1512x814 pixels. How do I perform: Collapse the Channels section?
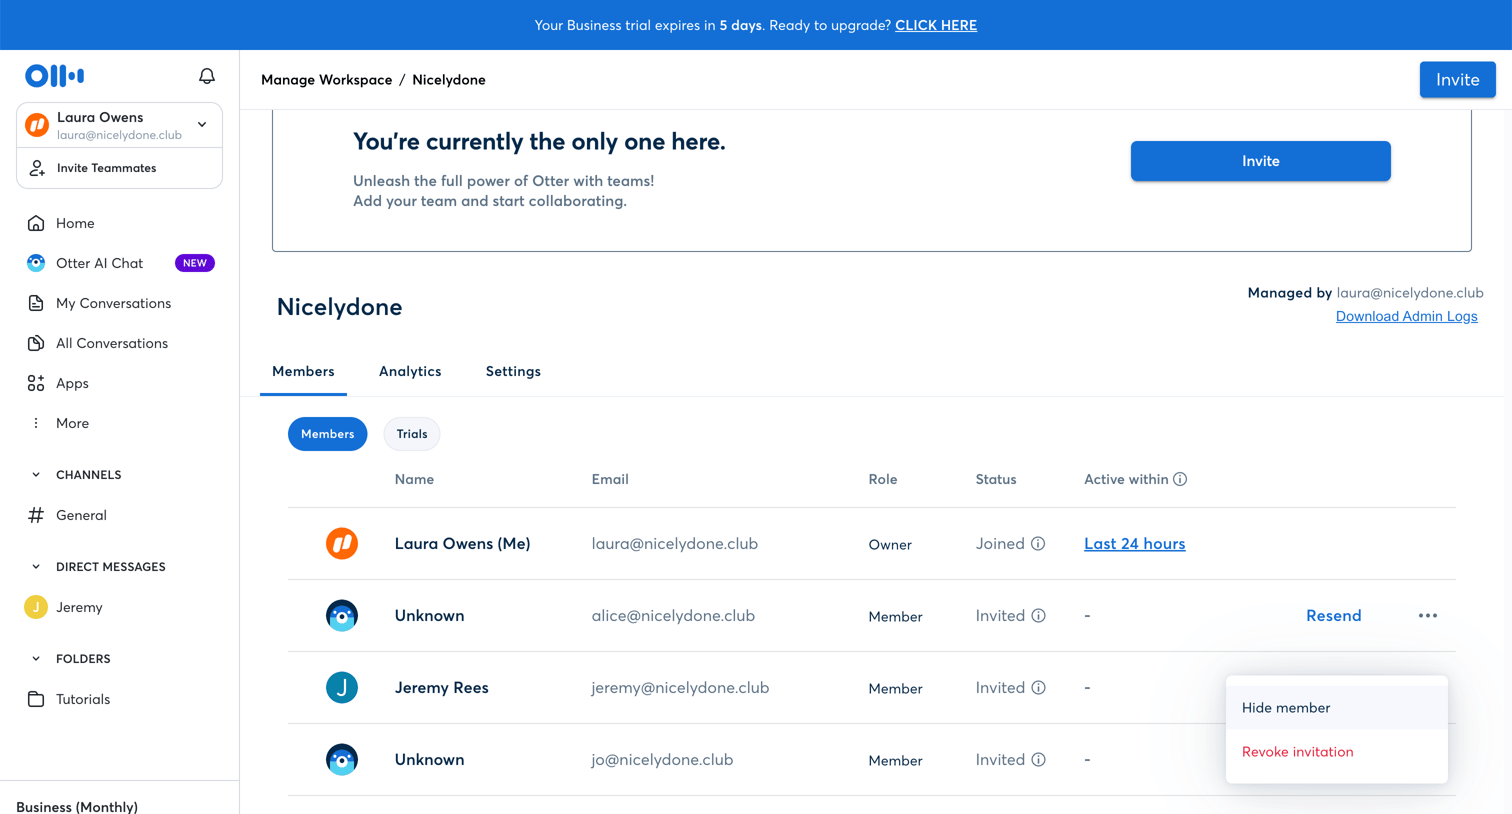click(36, 475)
